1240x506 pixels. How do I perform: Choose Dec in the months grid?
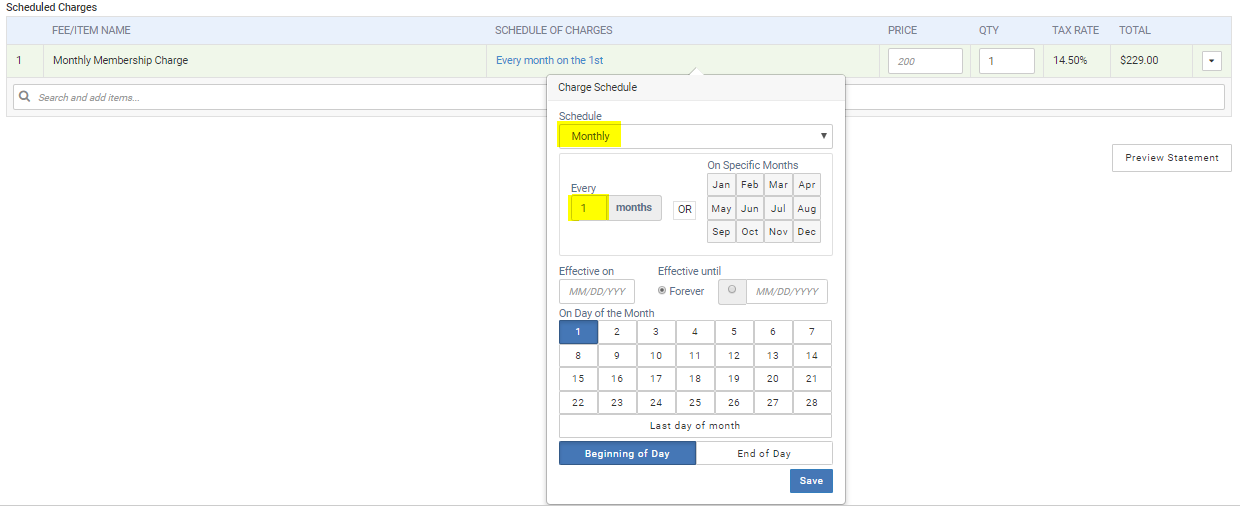[807, 232]
